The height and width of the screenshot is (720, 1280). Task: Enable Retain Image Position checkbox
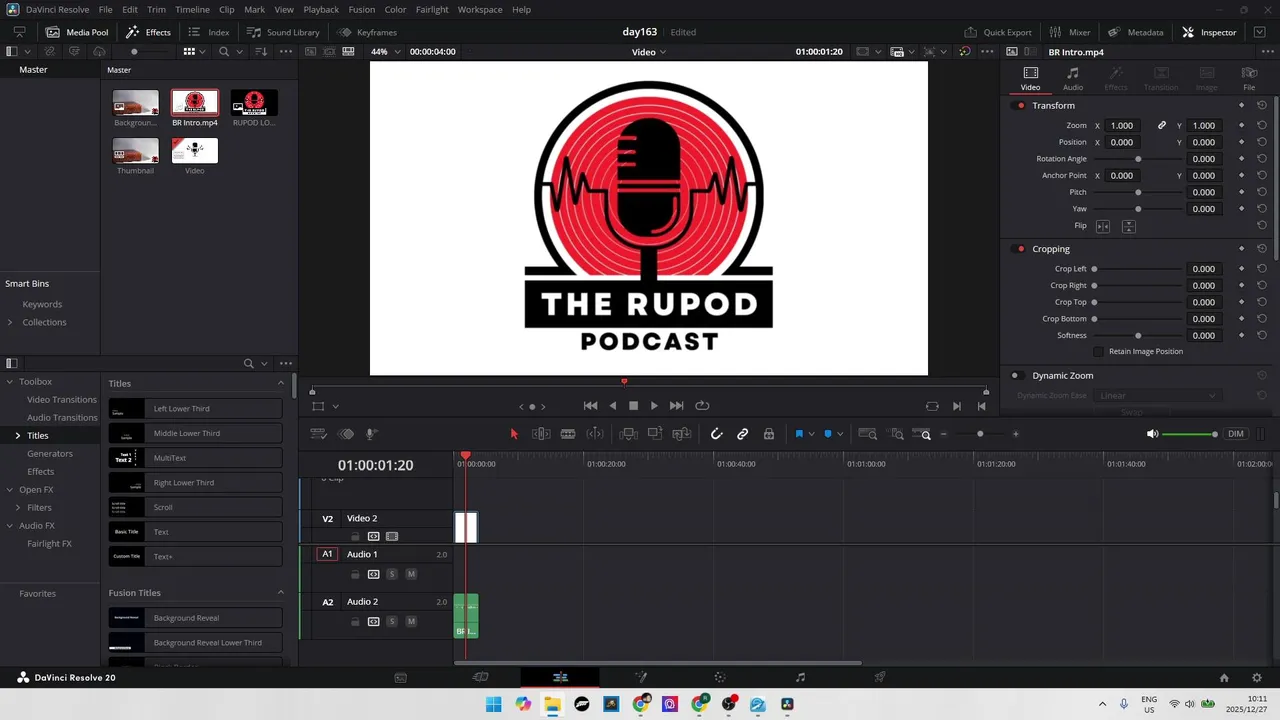1099,352
